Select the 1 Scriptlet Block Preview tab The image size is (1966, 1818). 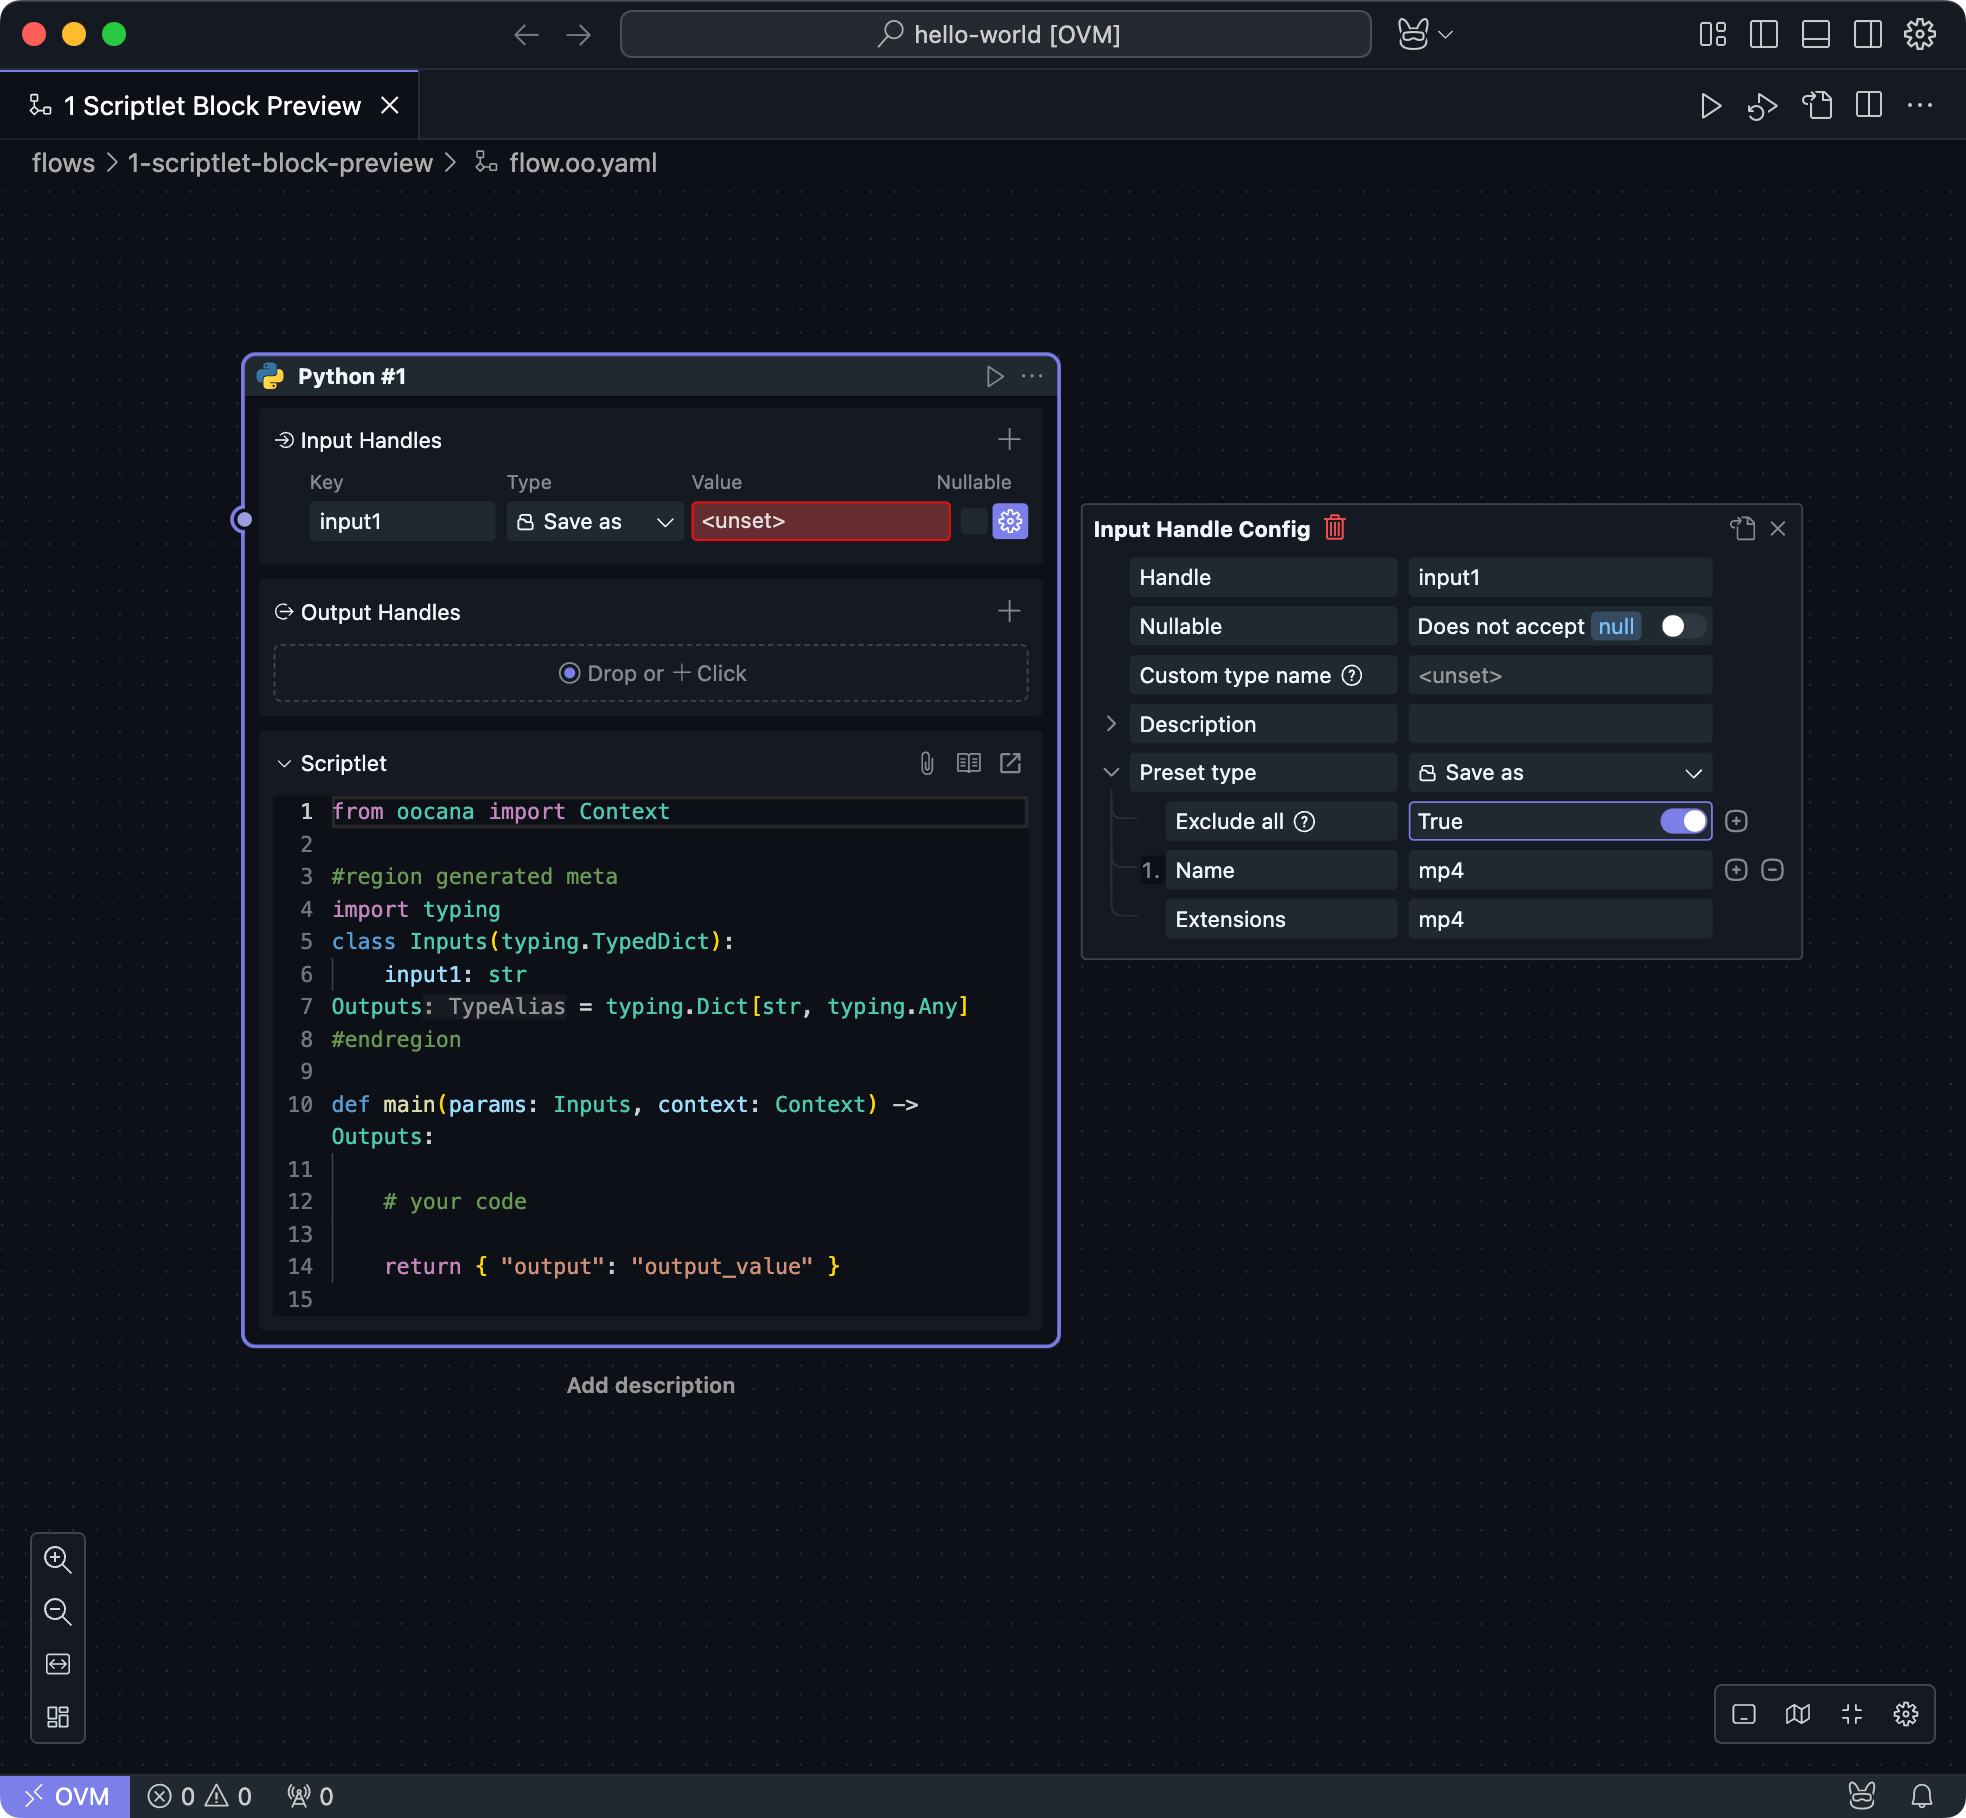212,106
